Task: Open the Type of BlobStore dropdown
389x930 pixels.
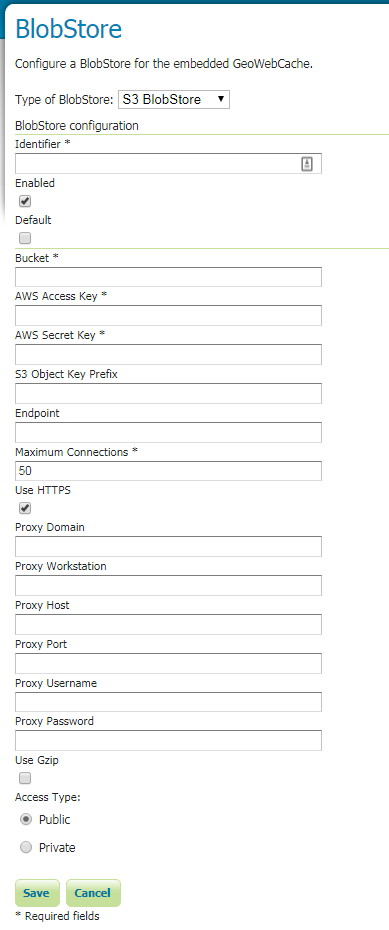Action: point(174,100)
